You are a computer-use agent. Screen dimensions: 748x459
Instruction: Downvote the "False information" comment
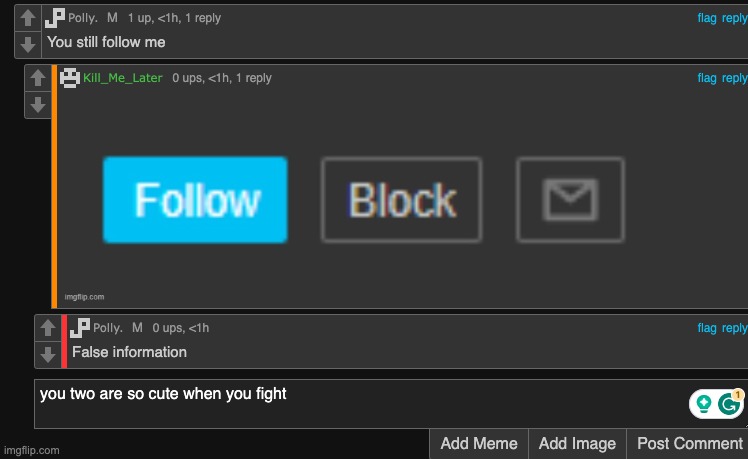pos(48,355)
